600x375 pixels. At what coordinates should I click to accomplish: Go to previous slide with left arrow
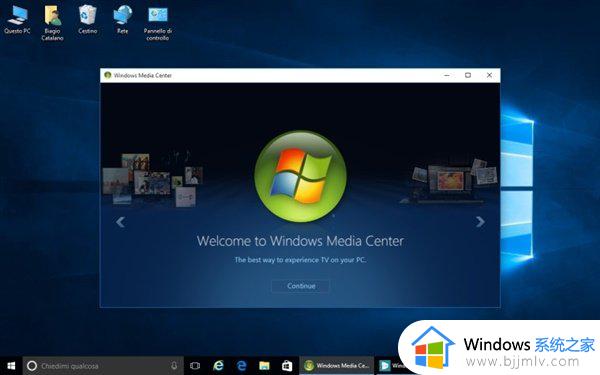coord(120,222)
